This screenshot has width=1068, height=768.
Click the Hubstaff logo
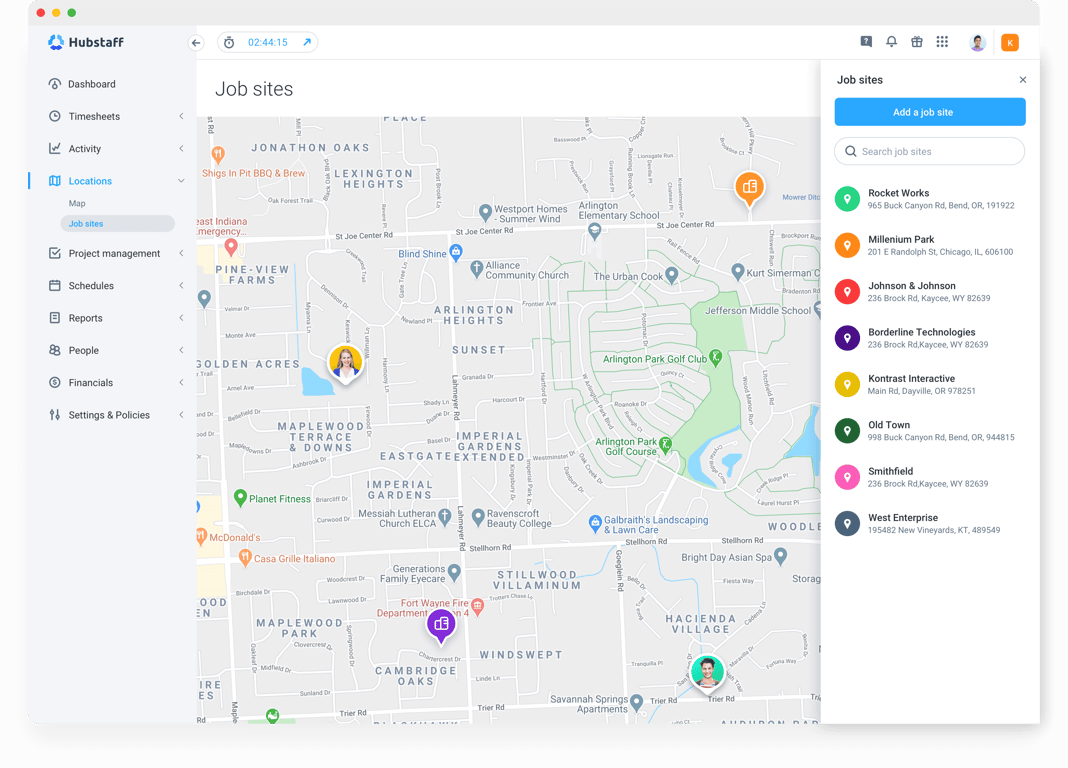tap(86, 42)
